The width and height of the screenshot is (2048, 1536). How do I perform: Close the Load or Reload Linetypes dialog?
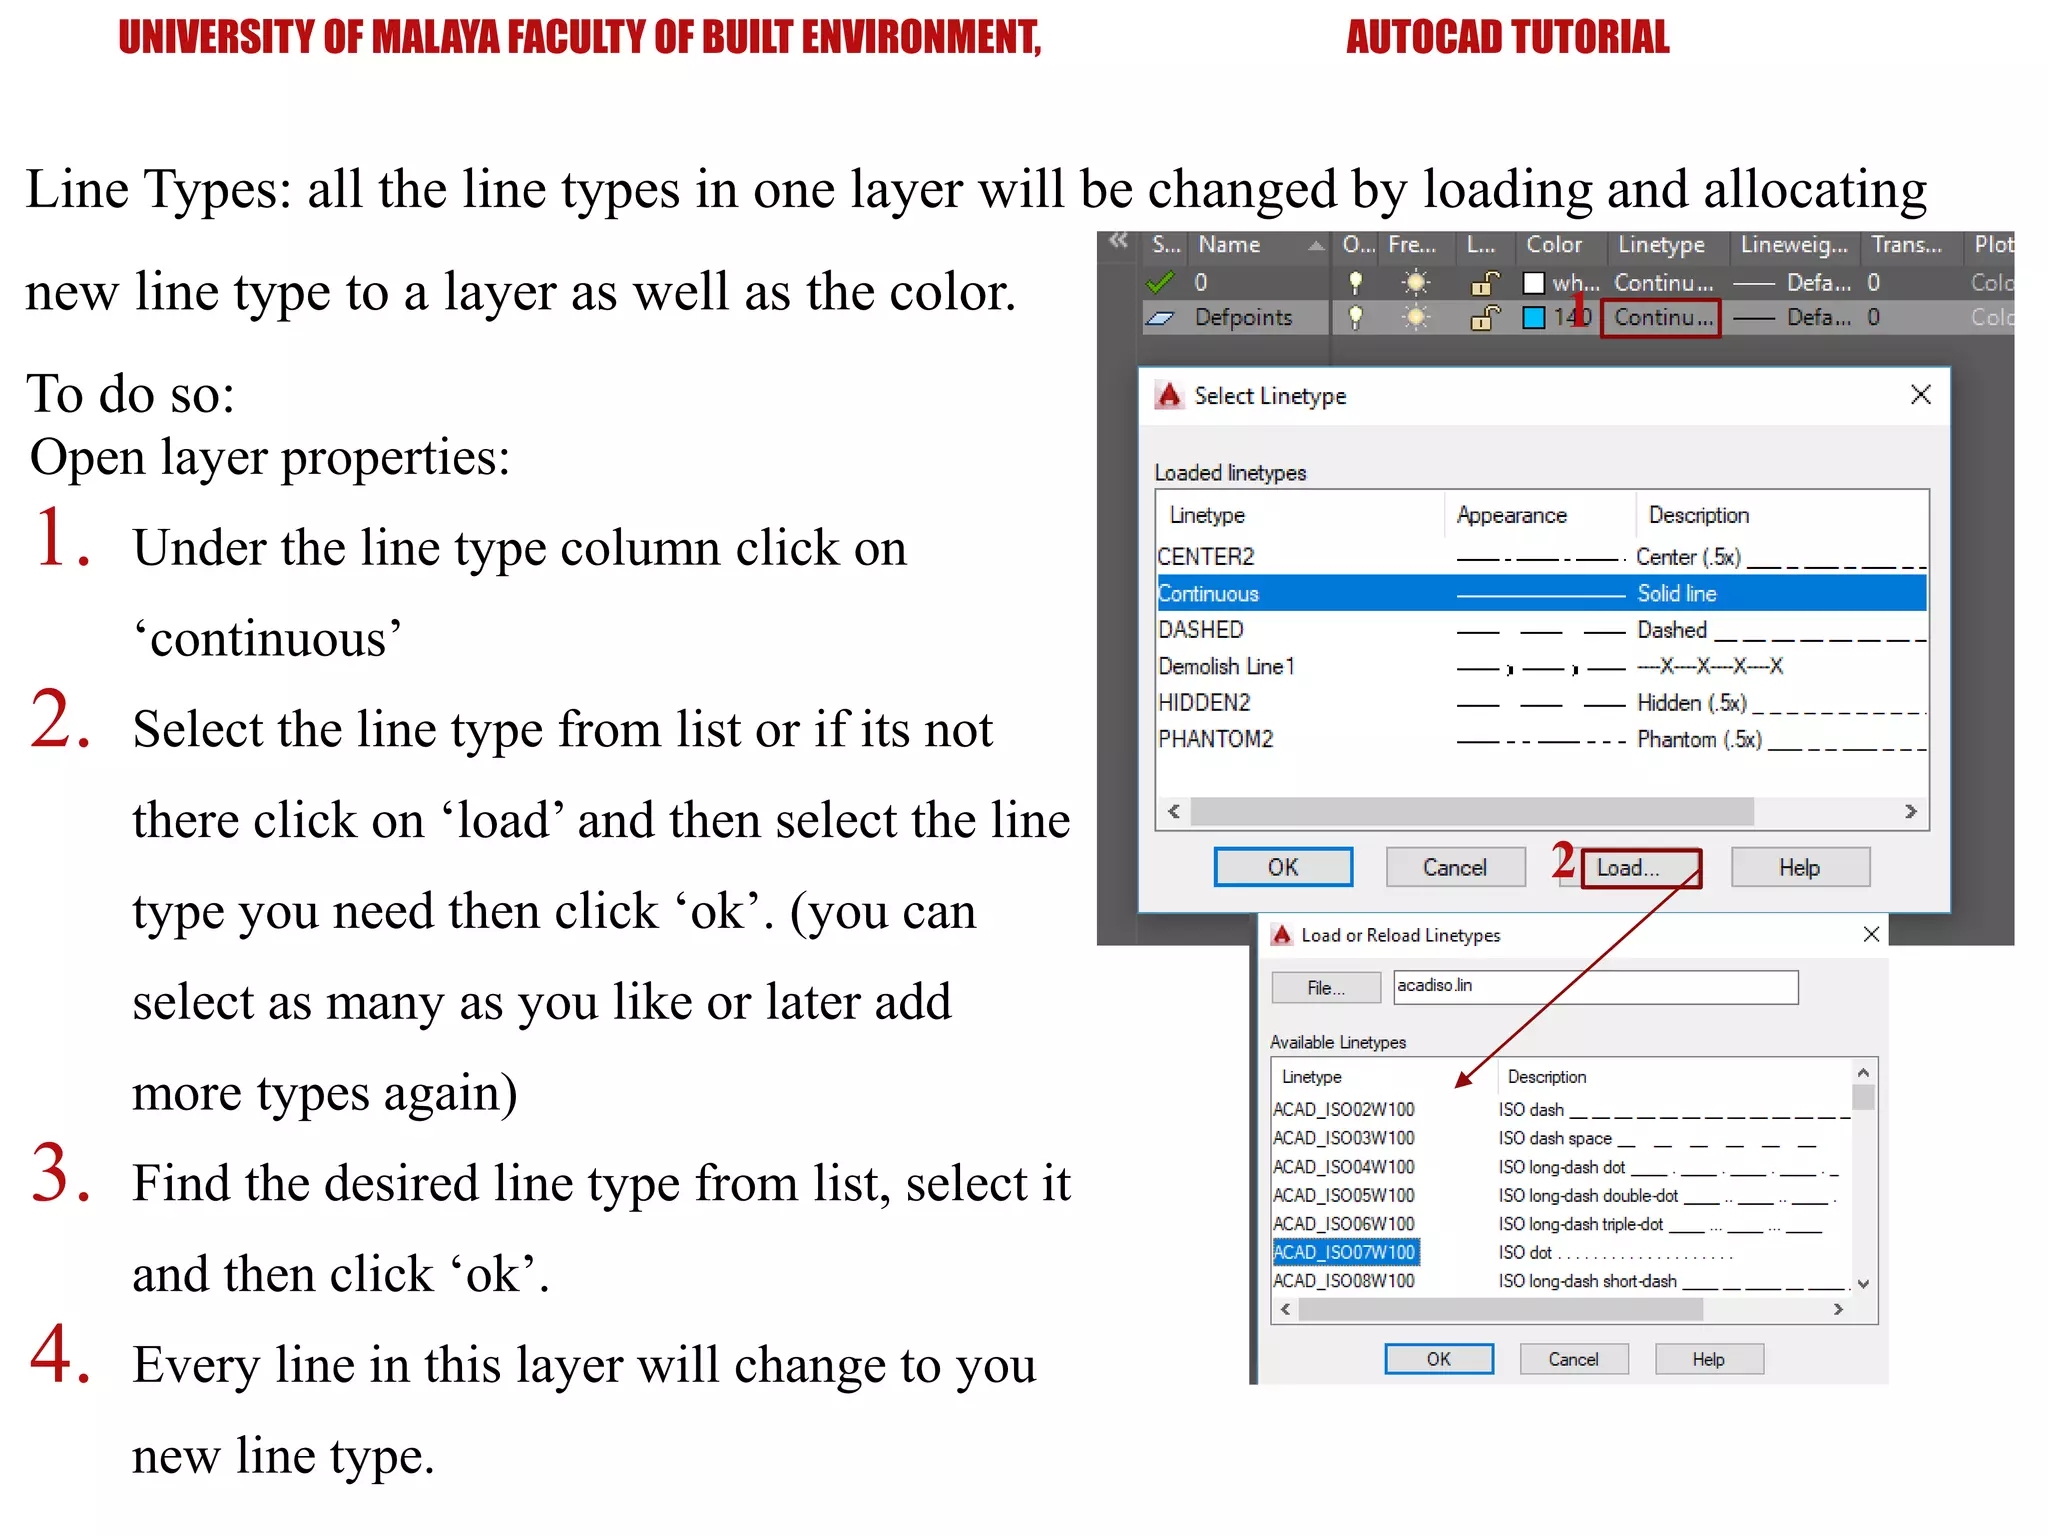[x=1871, y=934]
